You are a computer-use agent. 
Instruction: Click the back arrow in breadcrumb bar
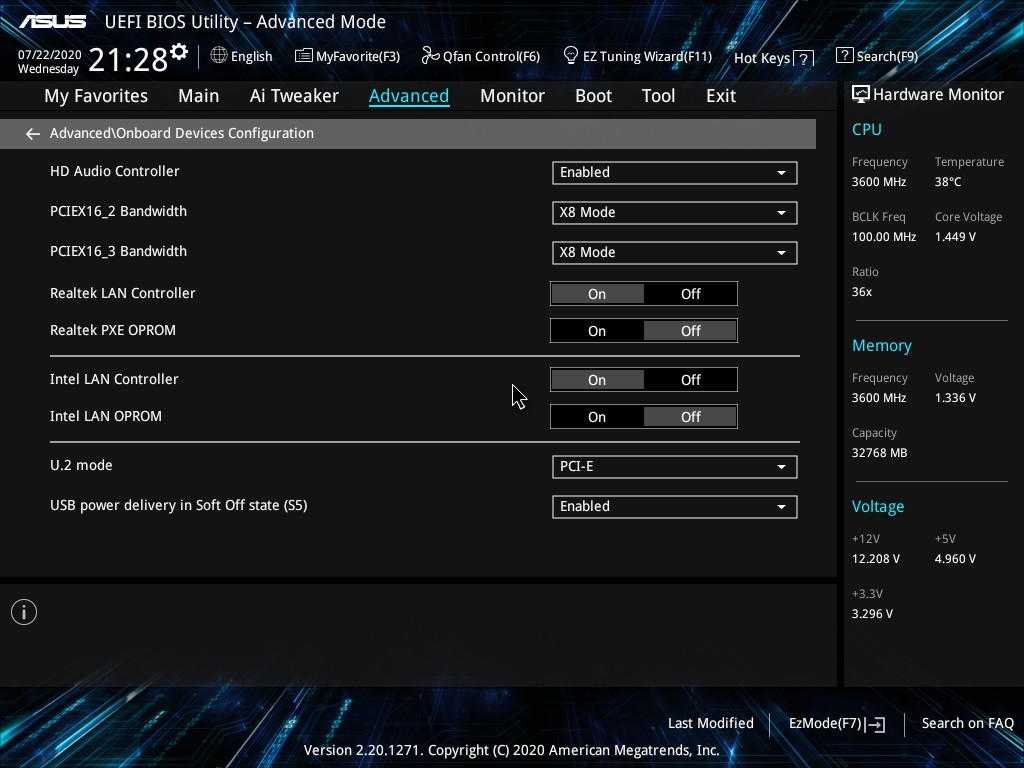tap(33, 133)
